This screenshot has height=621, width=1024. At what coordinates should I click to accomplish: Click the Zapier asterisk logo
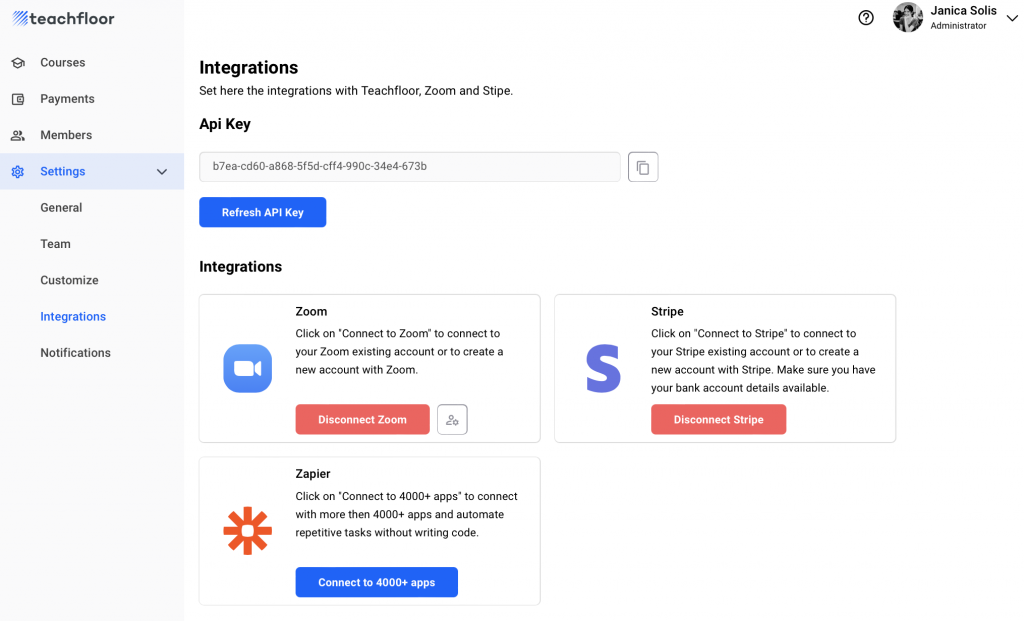point(247,531)
